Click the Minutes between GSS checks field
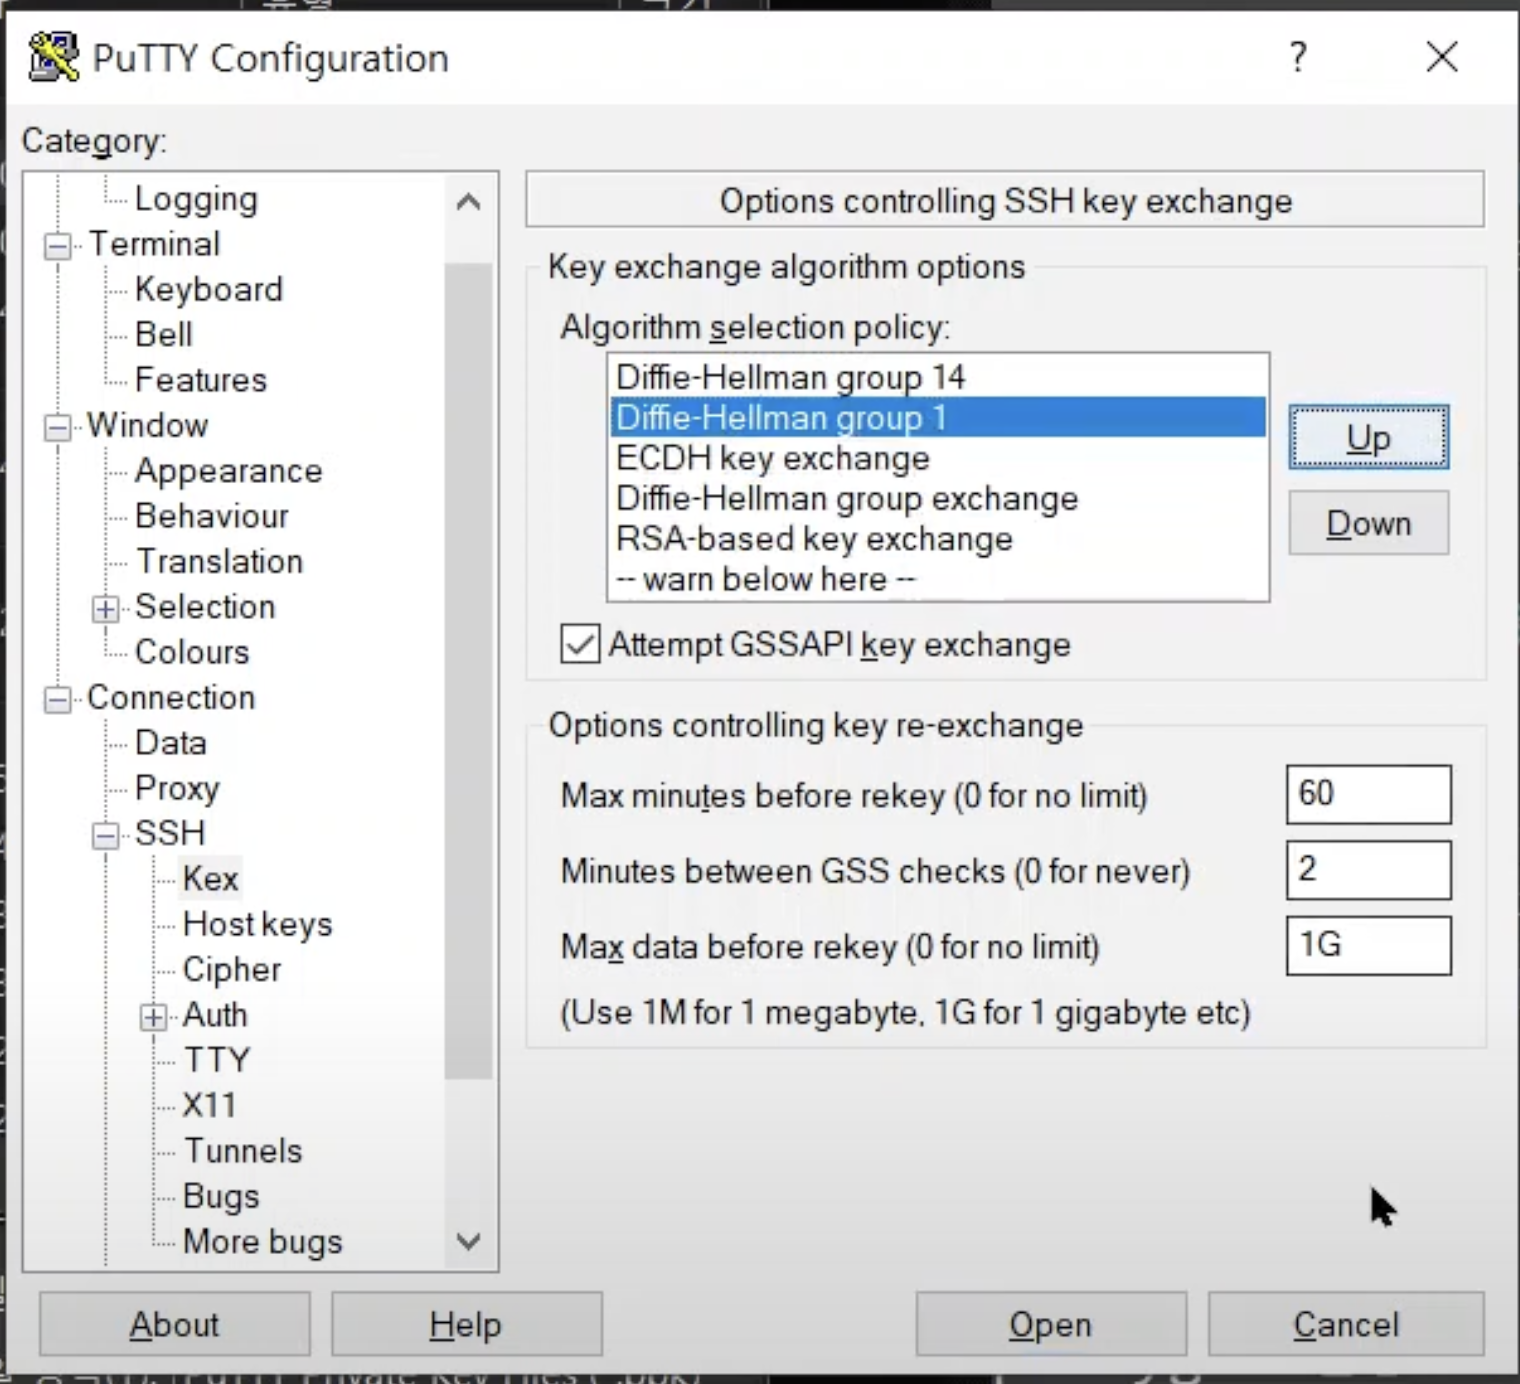 pos(1368,869)
